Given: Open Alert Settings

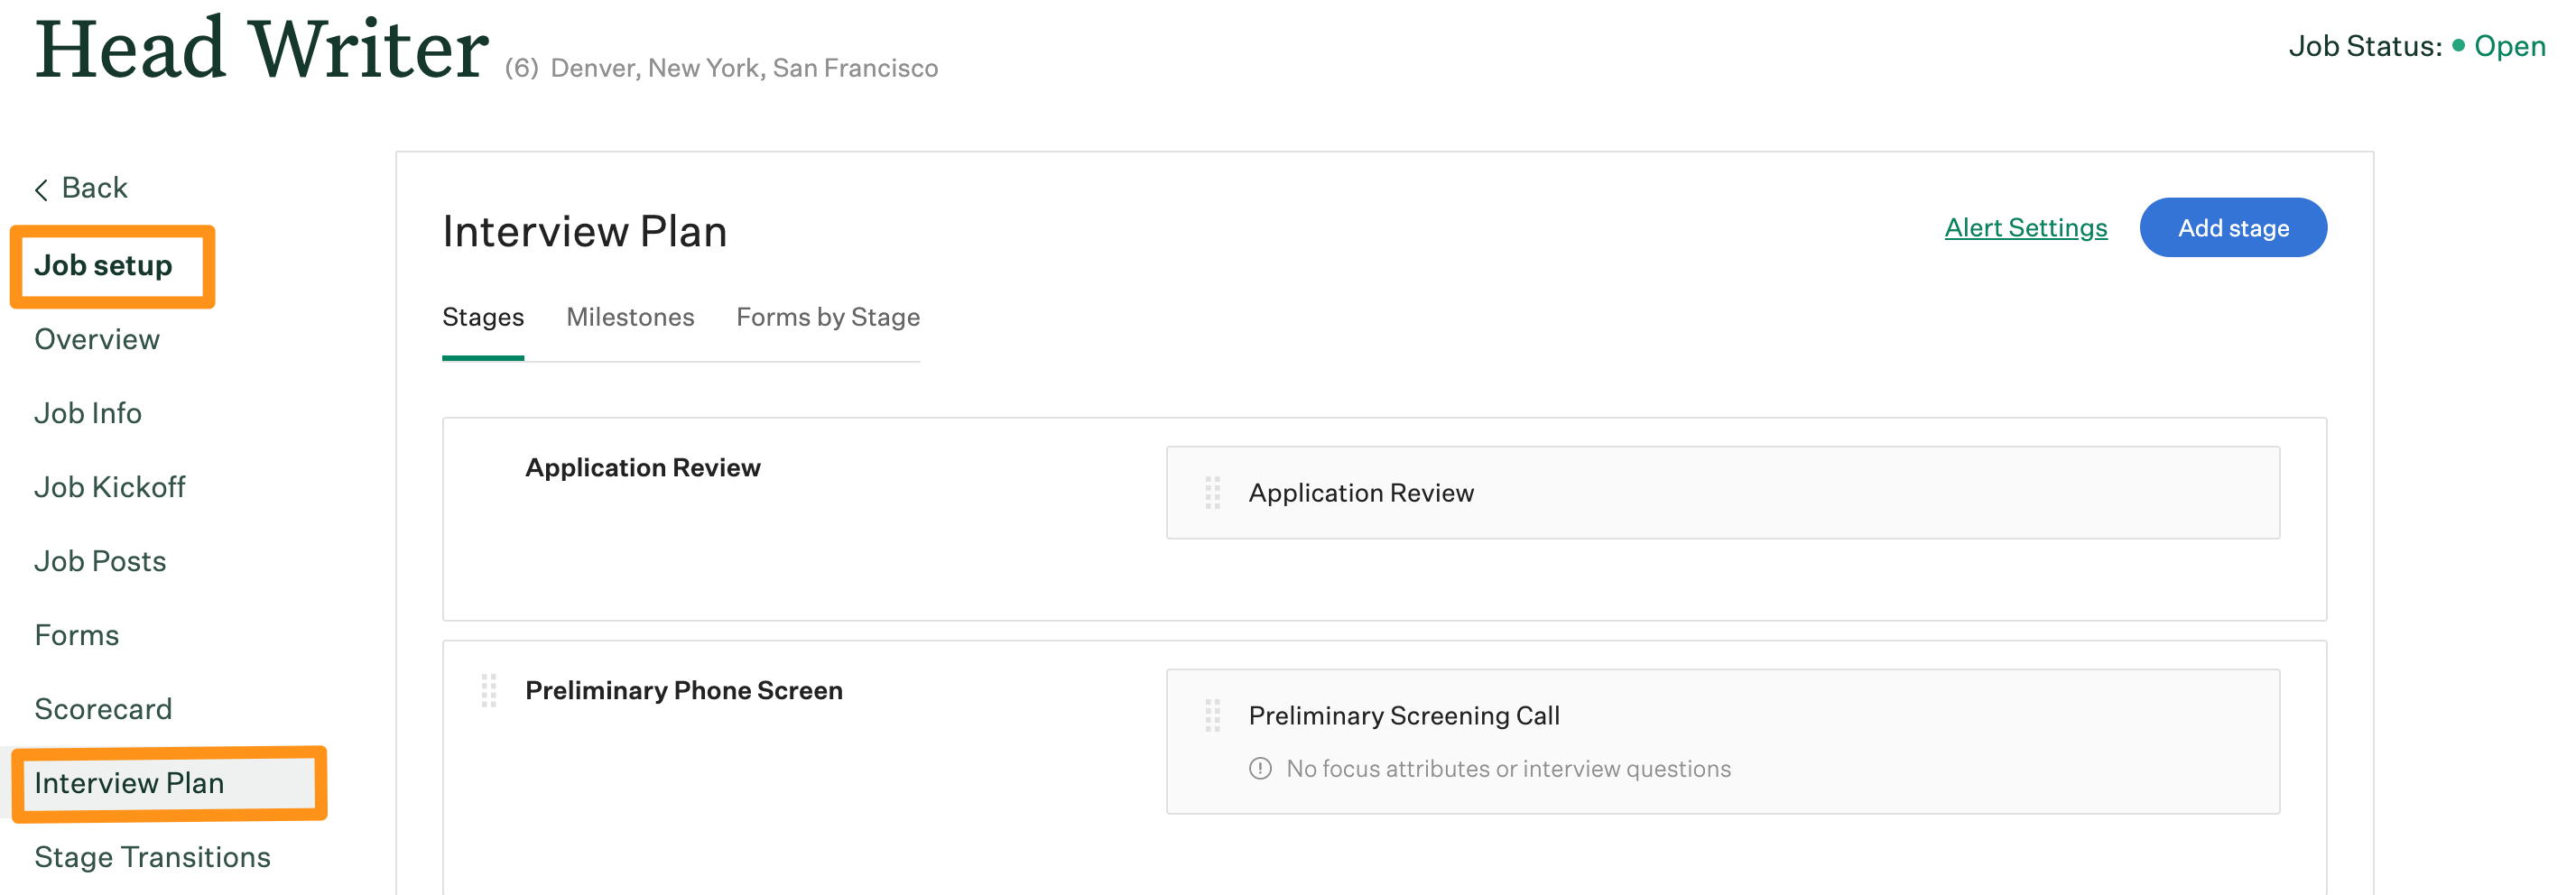Looking at the screenshot, I should tap(2025, 227).
